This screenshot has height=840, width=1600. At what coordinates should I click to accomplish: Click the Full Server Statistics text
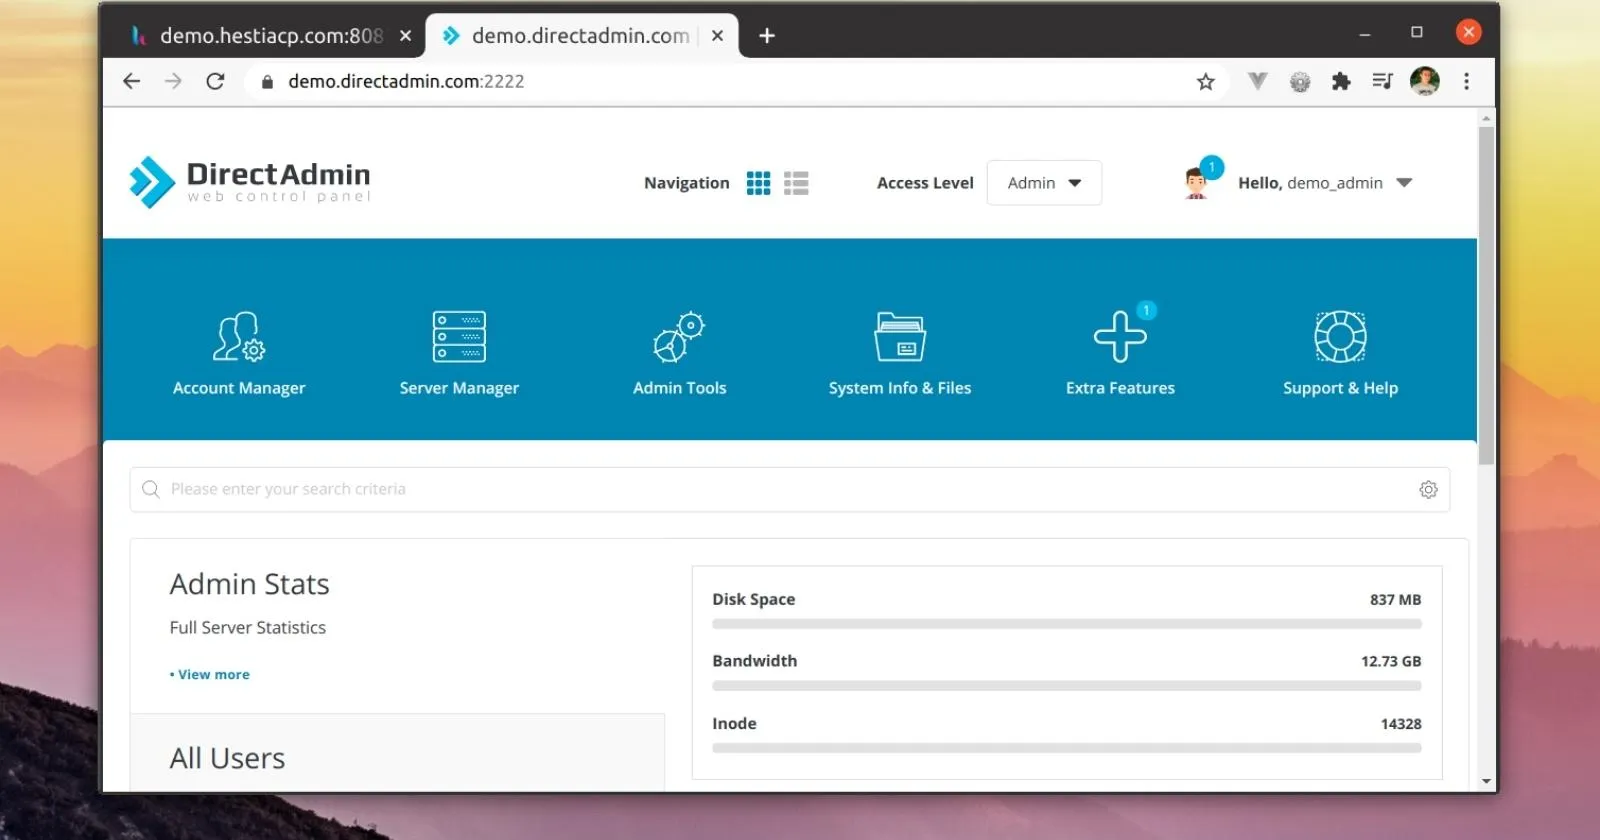pos(248,628)
